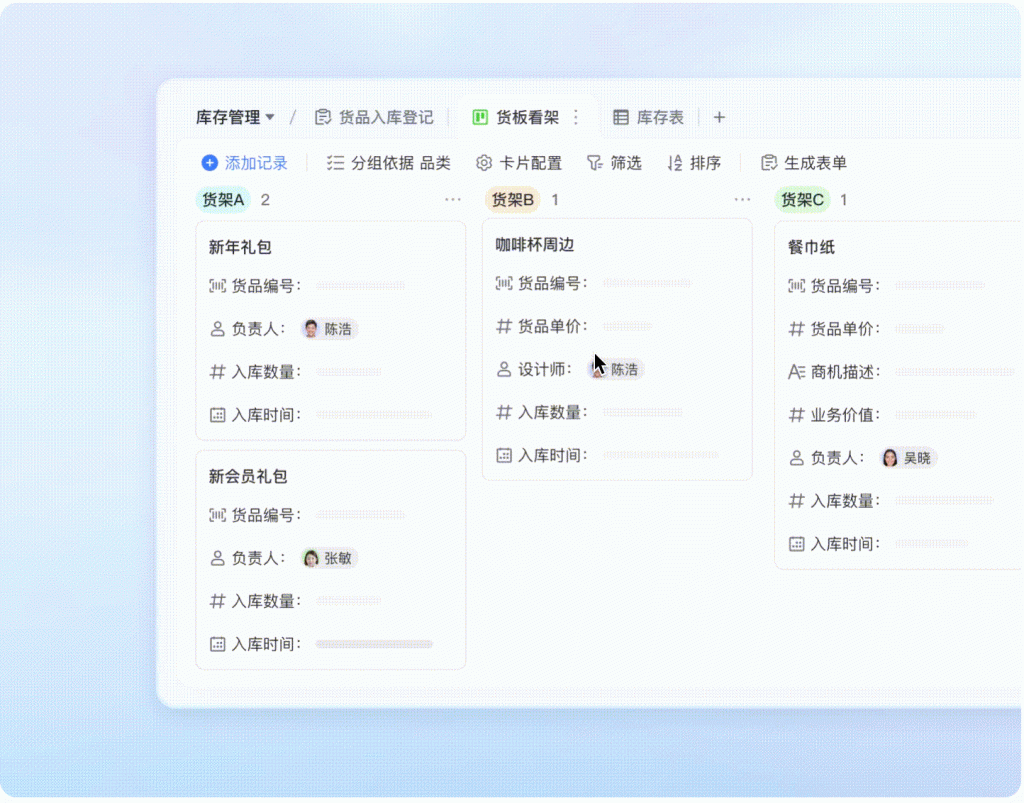Image resolution: width=1024 pixels, height=803 pixels.
Task: Click the table icon on 库存表 tab
Action: click(x=622, y=117)
